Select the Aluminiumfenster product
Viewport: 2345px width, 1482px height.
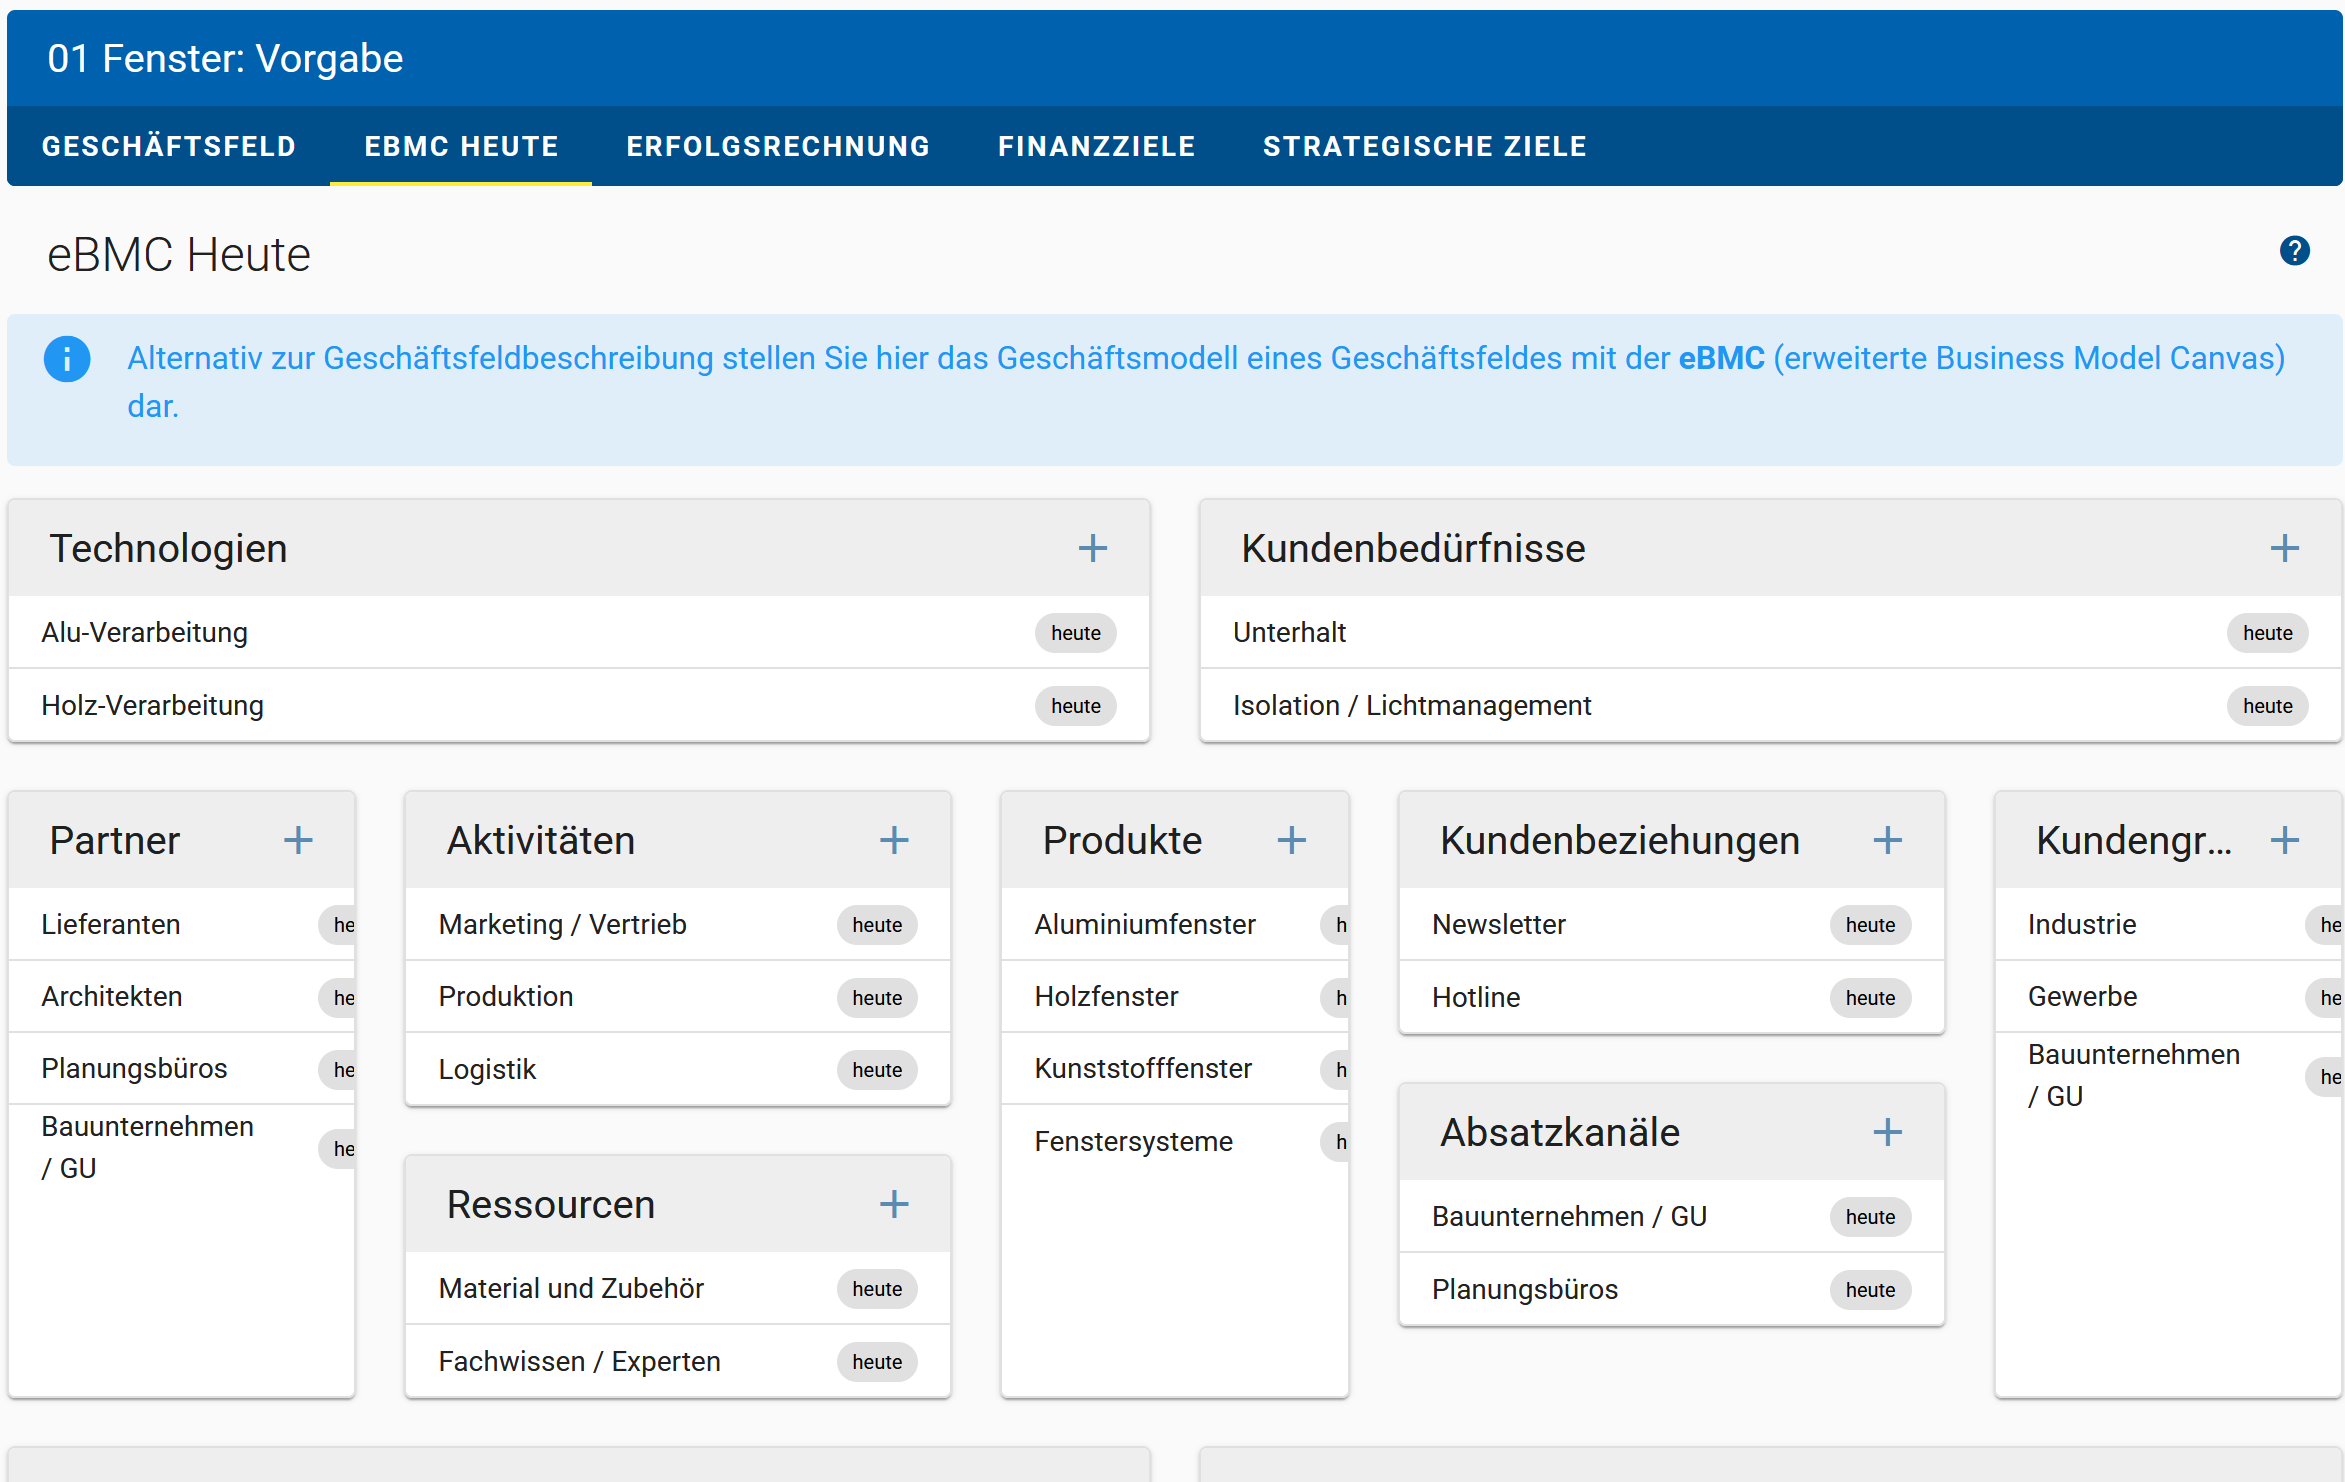pos(1175,925)
